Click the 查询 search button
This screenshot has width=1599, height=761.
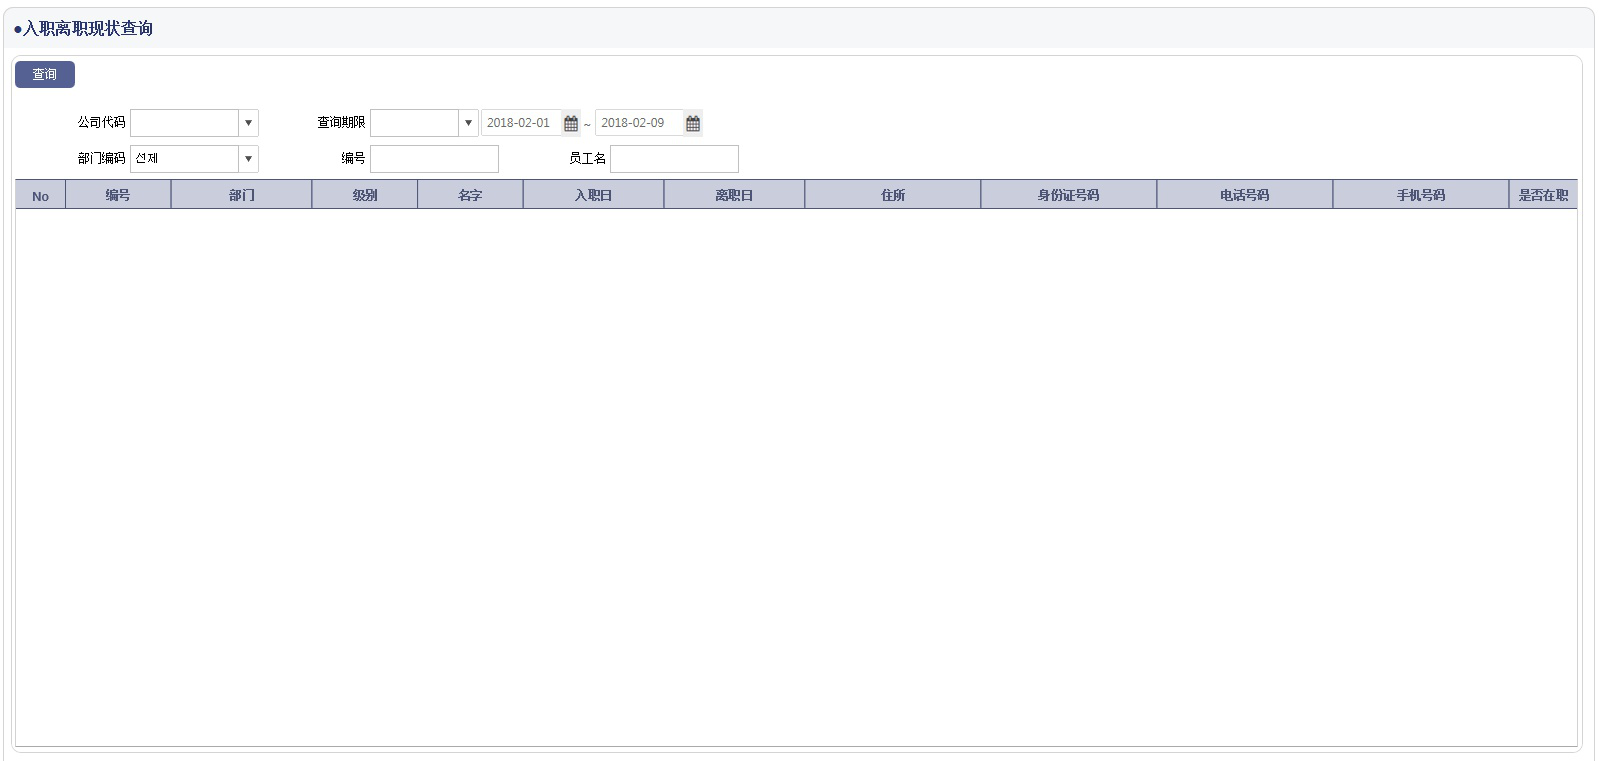tap(44, 75)
